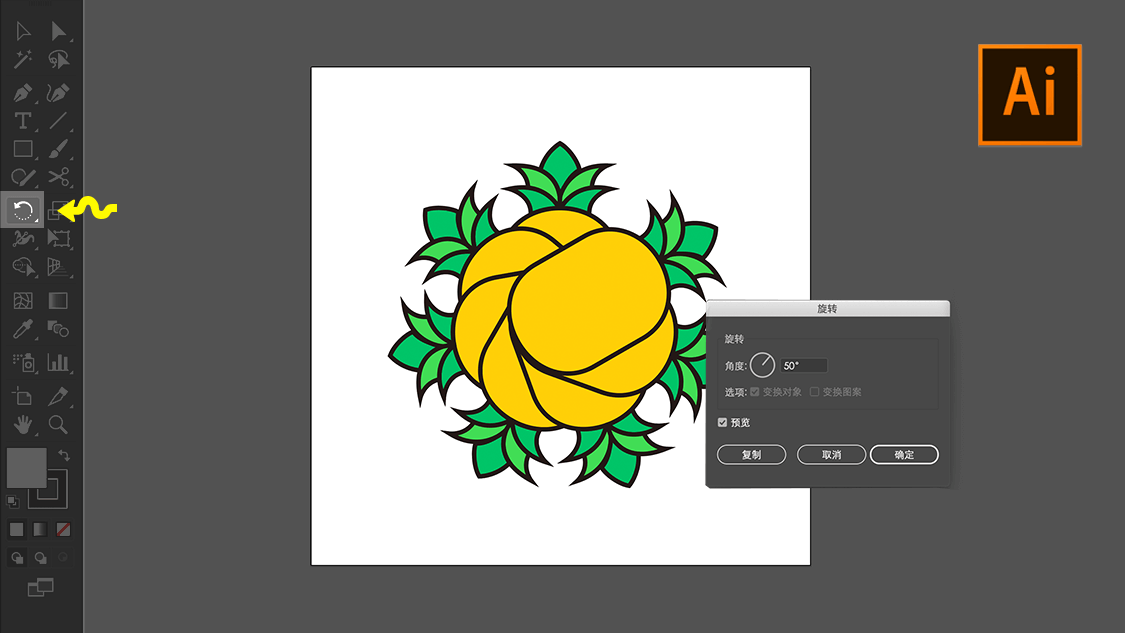The height and width of the screenshot is (633, 1125).
Task: Activate the Magic Wand tool
Action: pos(22,60)
